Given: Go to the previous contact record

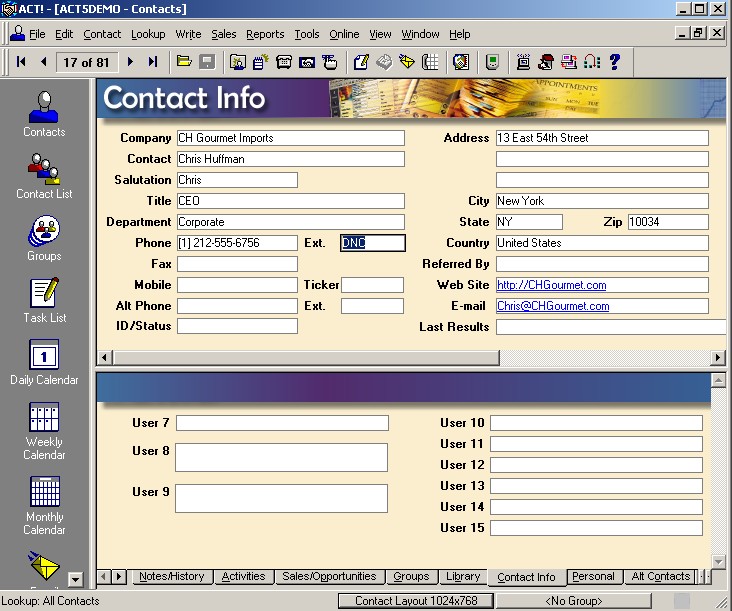Looking at the screenshot, I should [44, 62].
